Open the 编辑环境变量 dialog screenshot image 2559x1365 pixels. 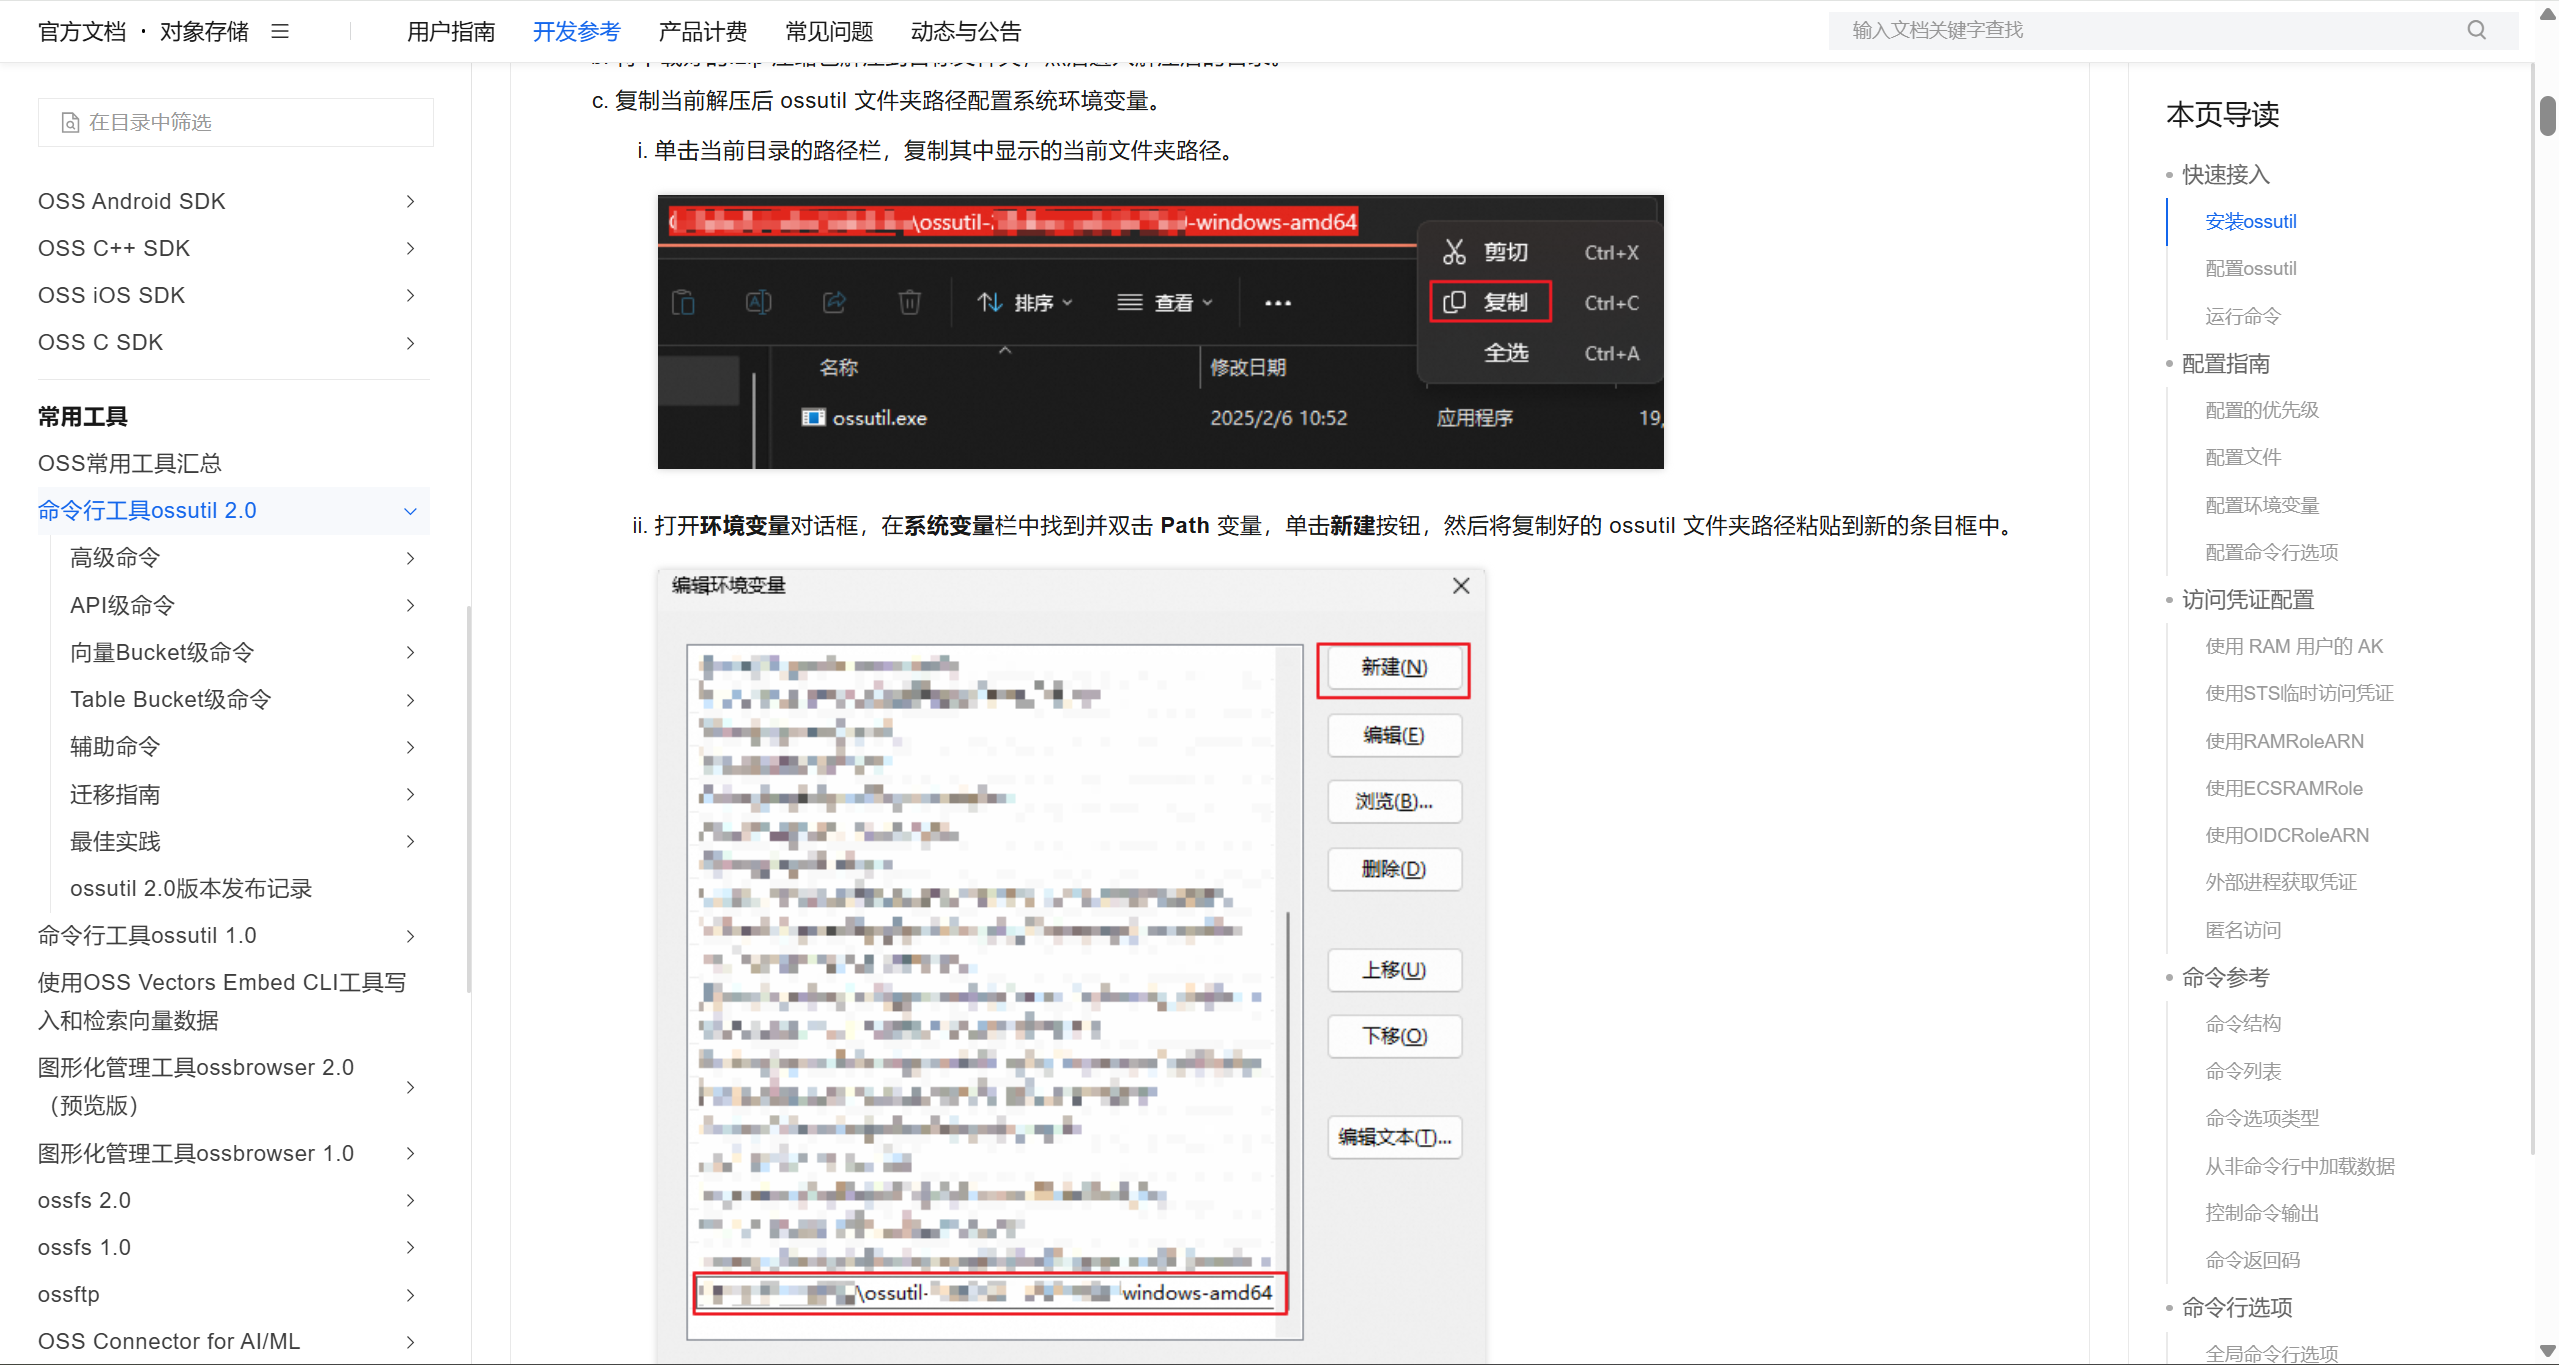(x=1071, y=965)
